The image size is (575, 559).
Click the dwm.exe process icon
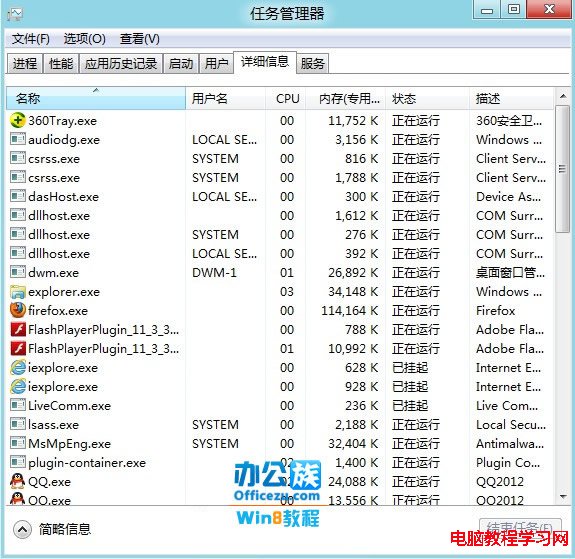pyautogui.click(x=18, y=272)
